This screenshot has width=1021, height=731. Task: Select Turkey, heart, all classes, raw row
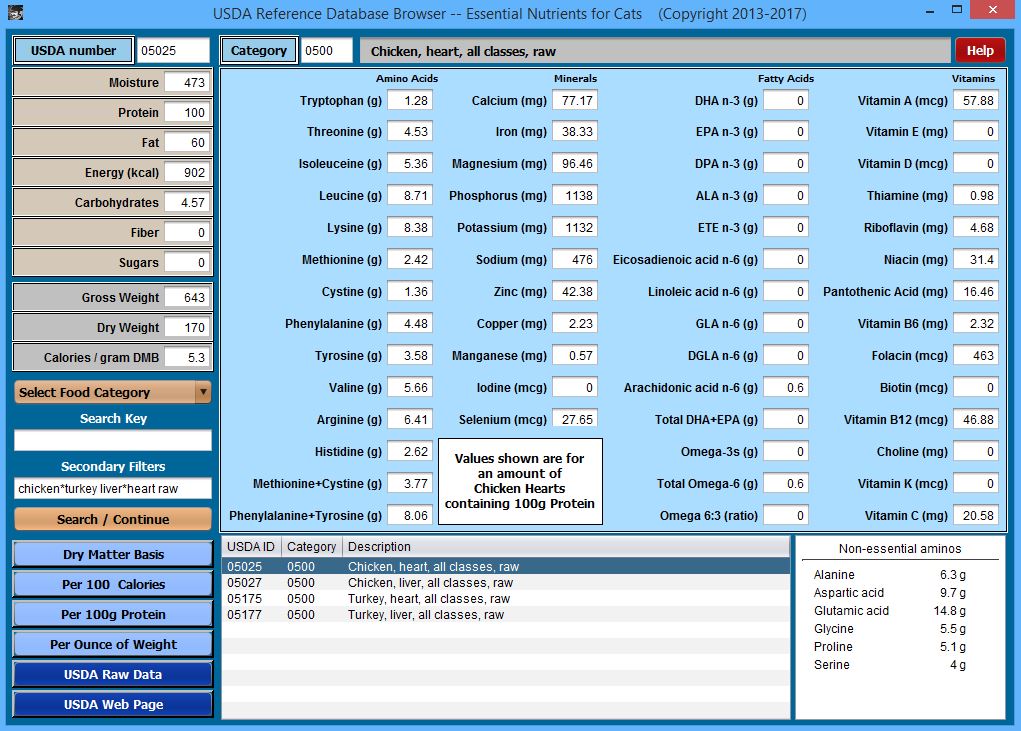click(428, 599)
